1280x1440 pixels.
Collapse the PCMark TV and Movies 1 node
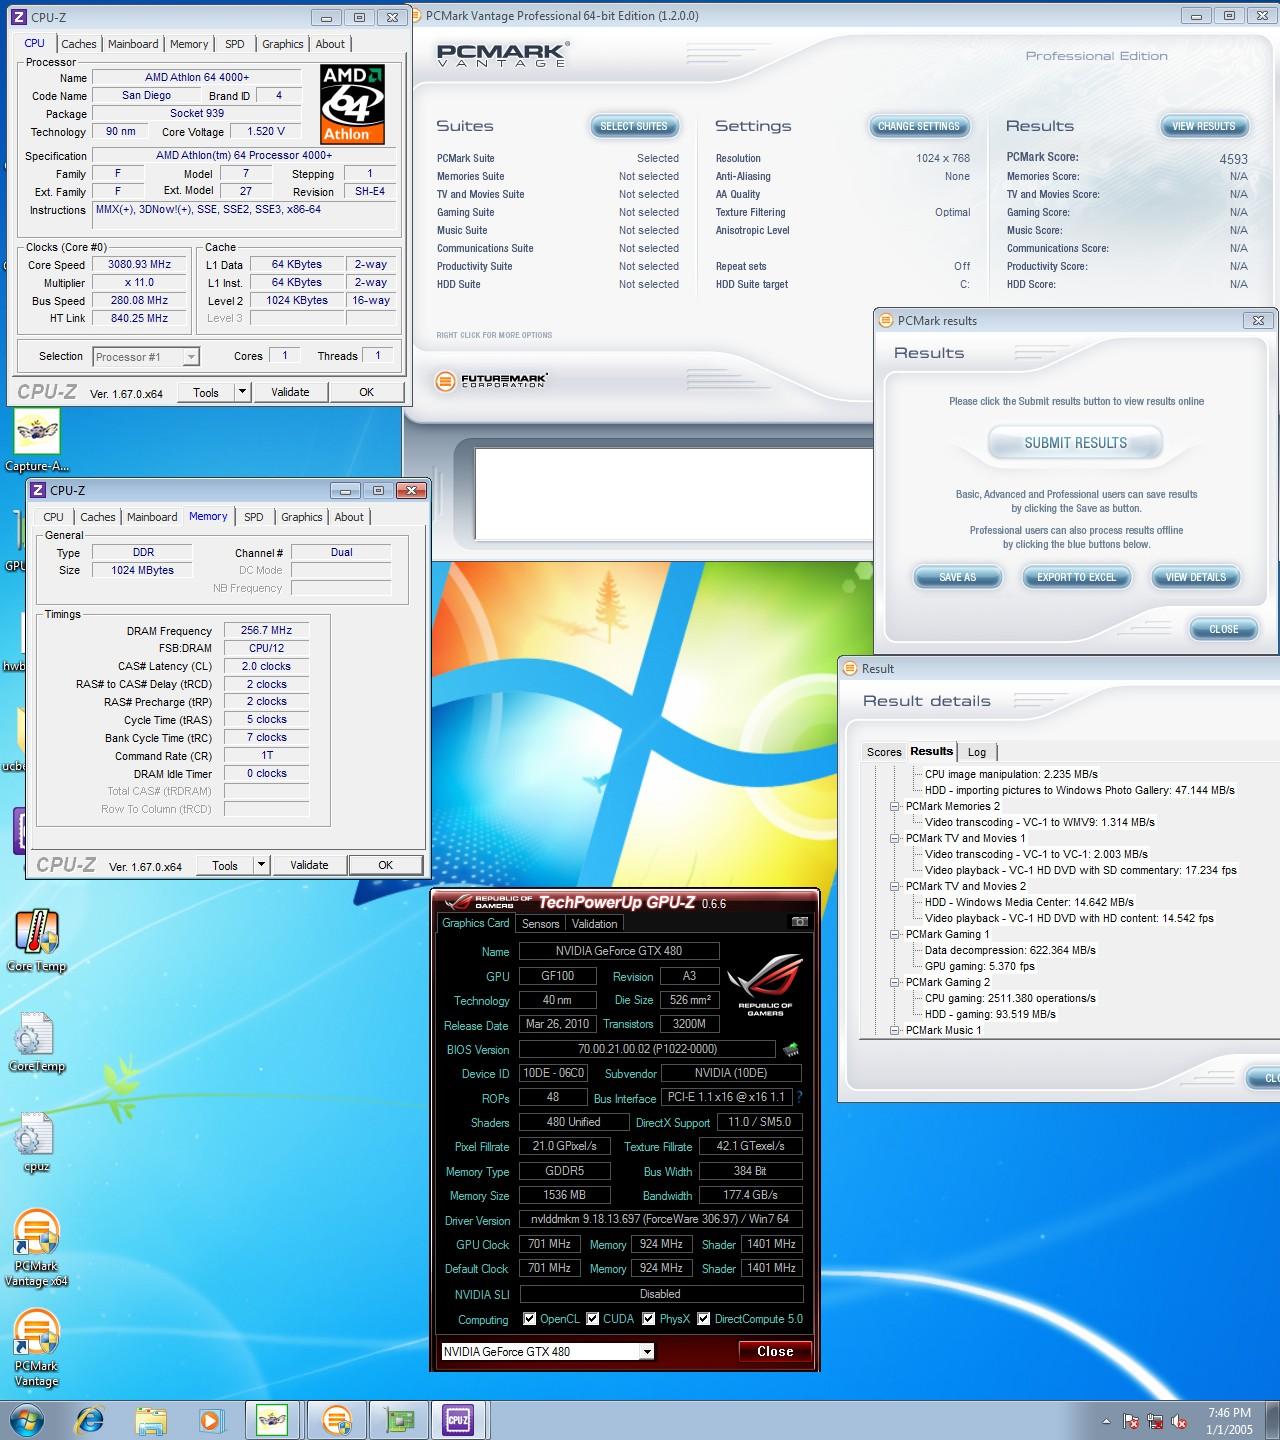[x=895, y=838]
